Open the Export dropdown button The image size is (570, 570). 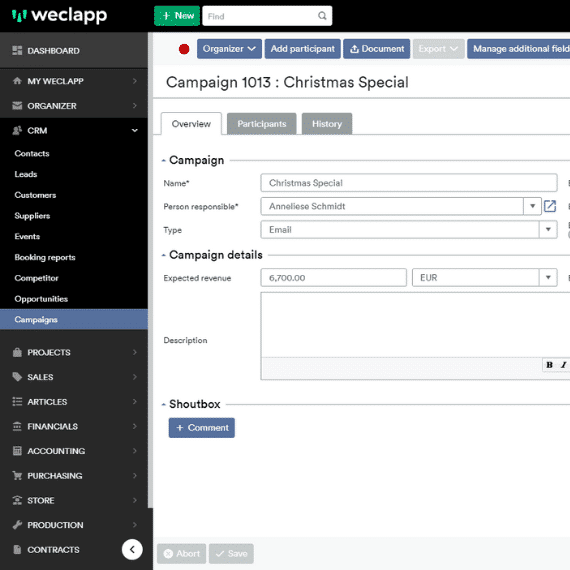[438, 49]
